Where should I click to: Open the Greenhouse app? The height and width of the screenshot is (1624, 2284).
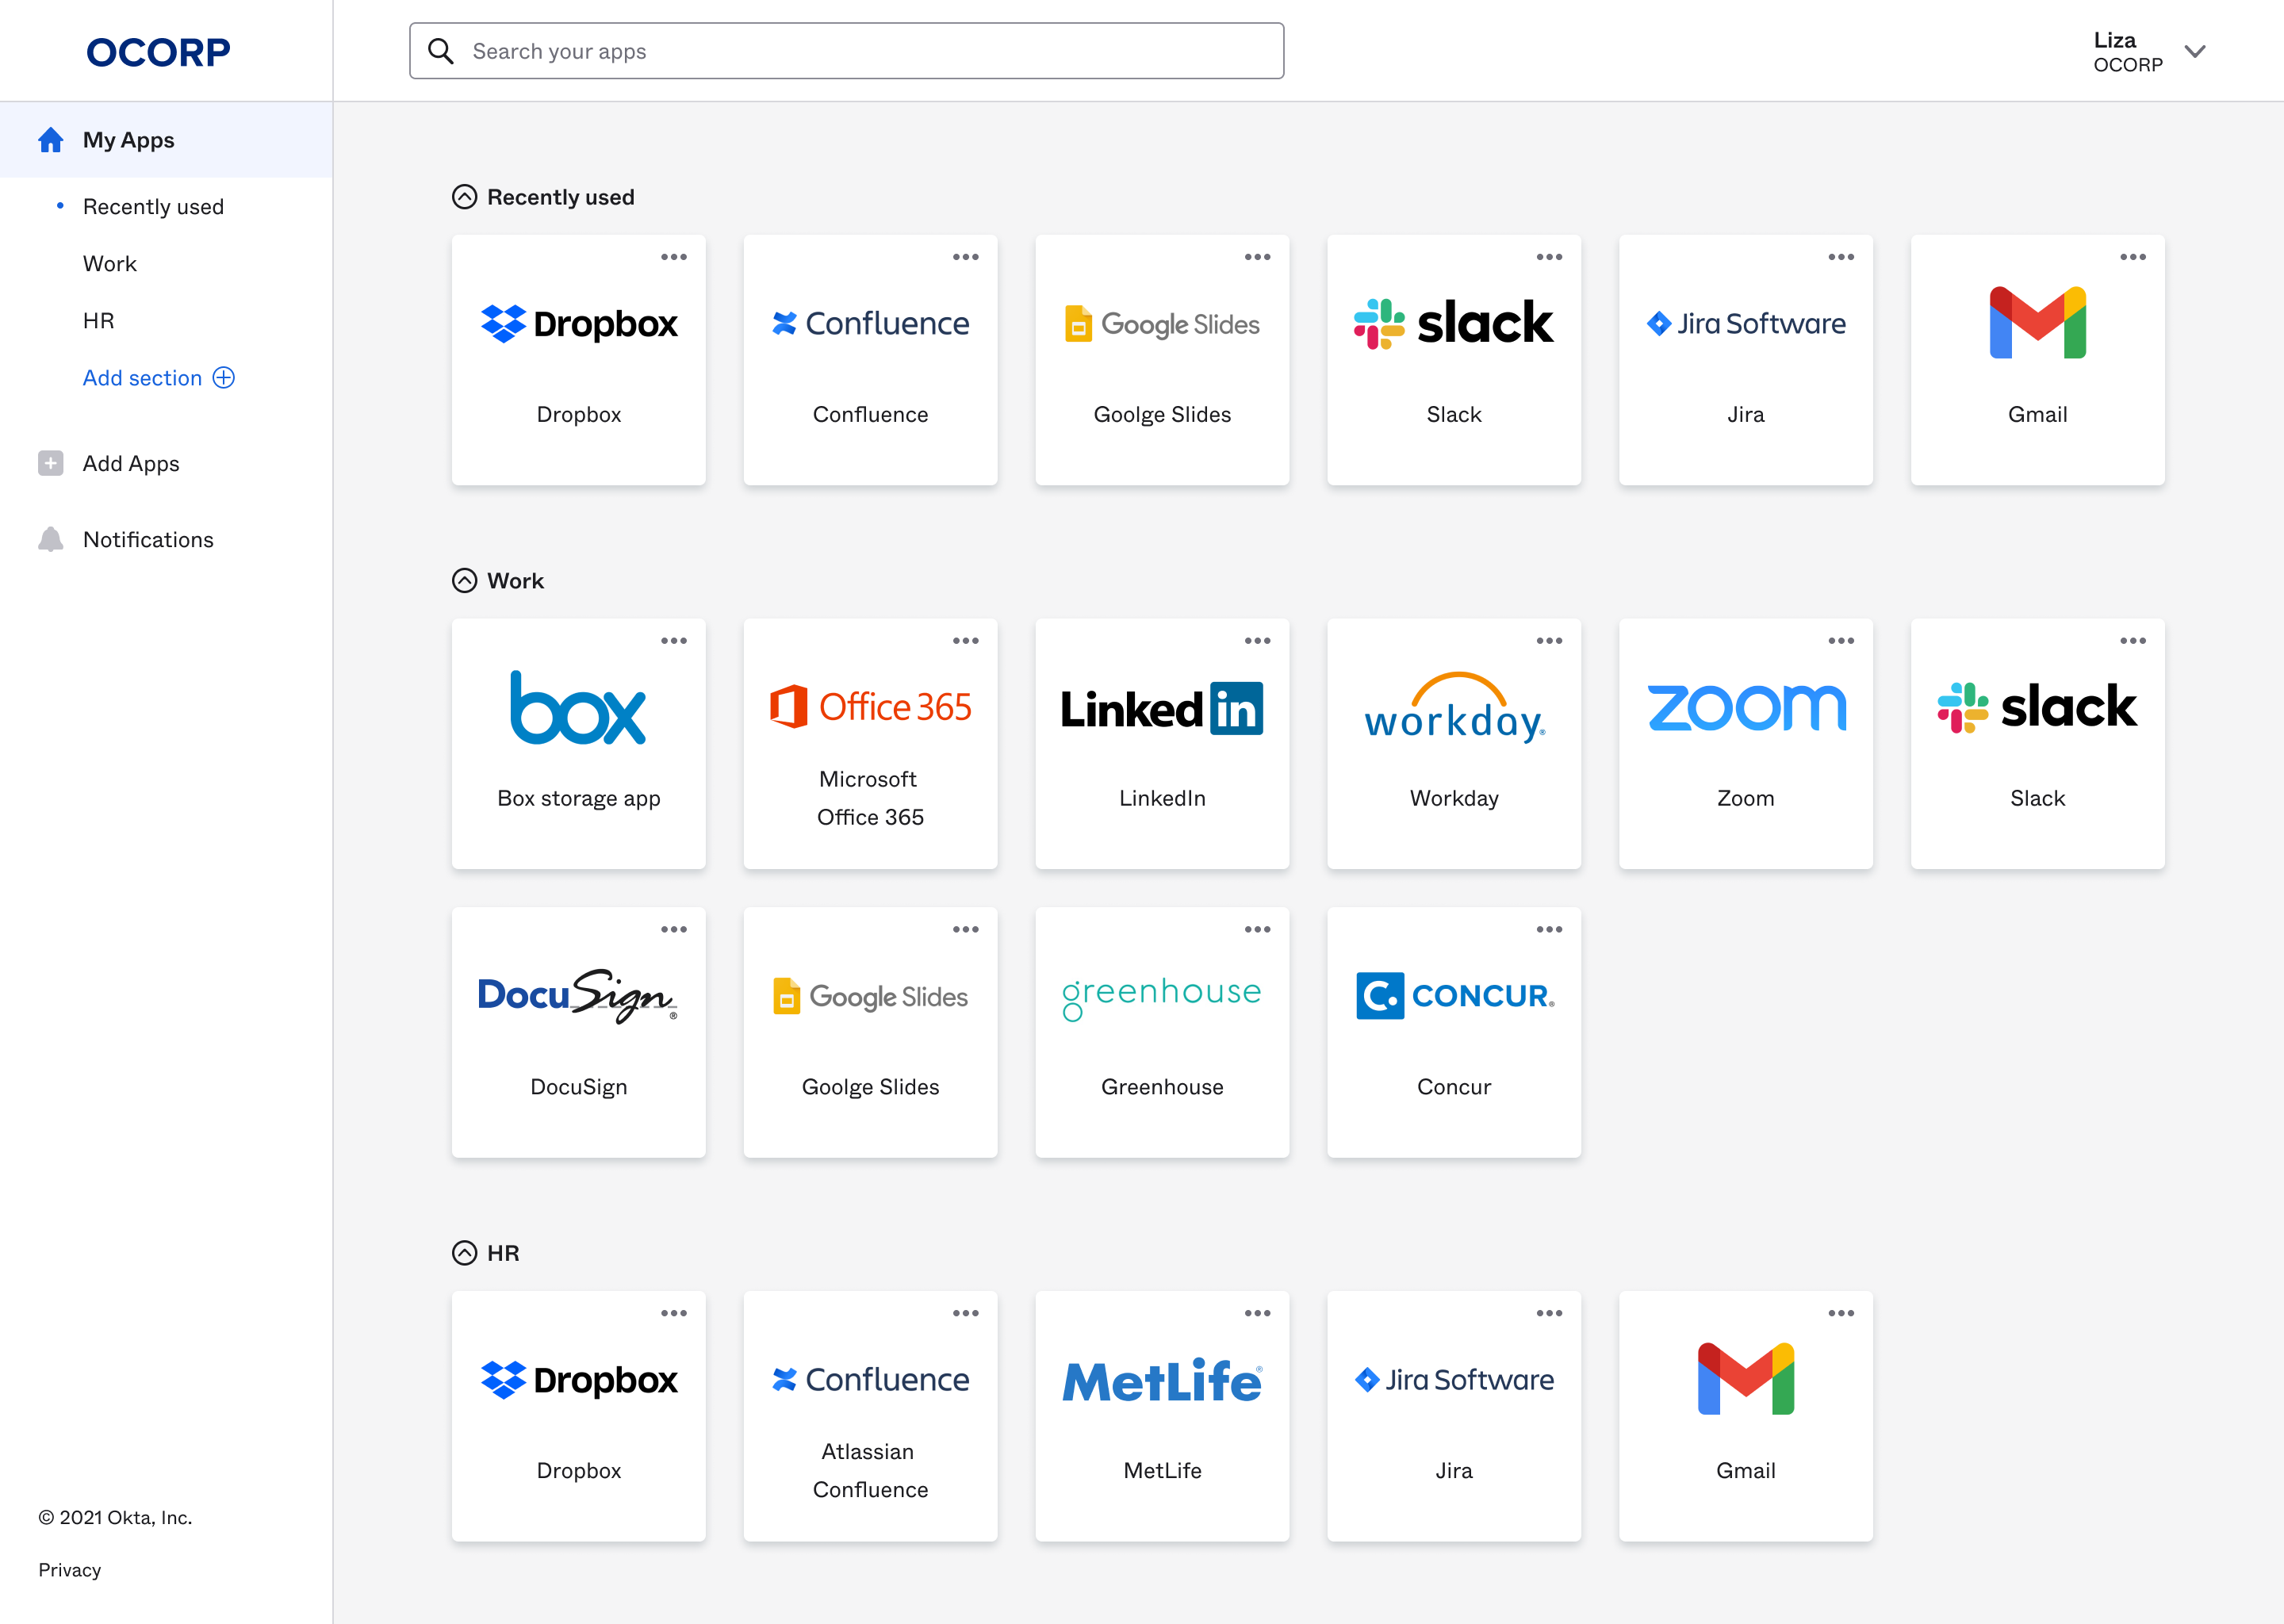point(1162,1030)
